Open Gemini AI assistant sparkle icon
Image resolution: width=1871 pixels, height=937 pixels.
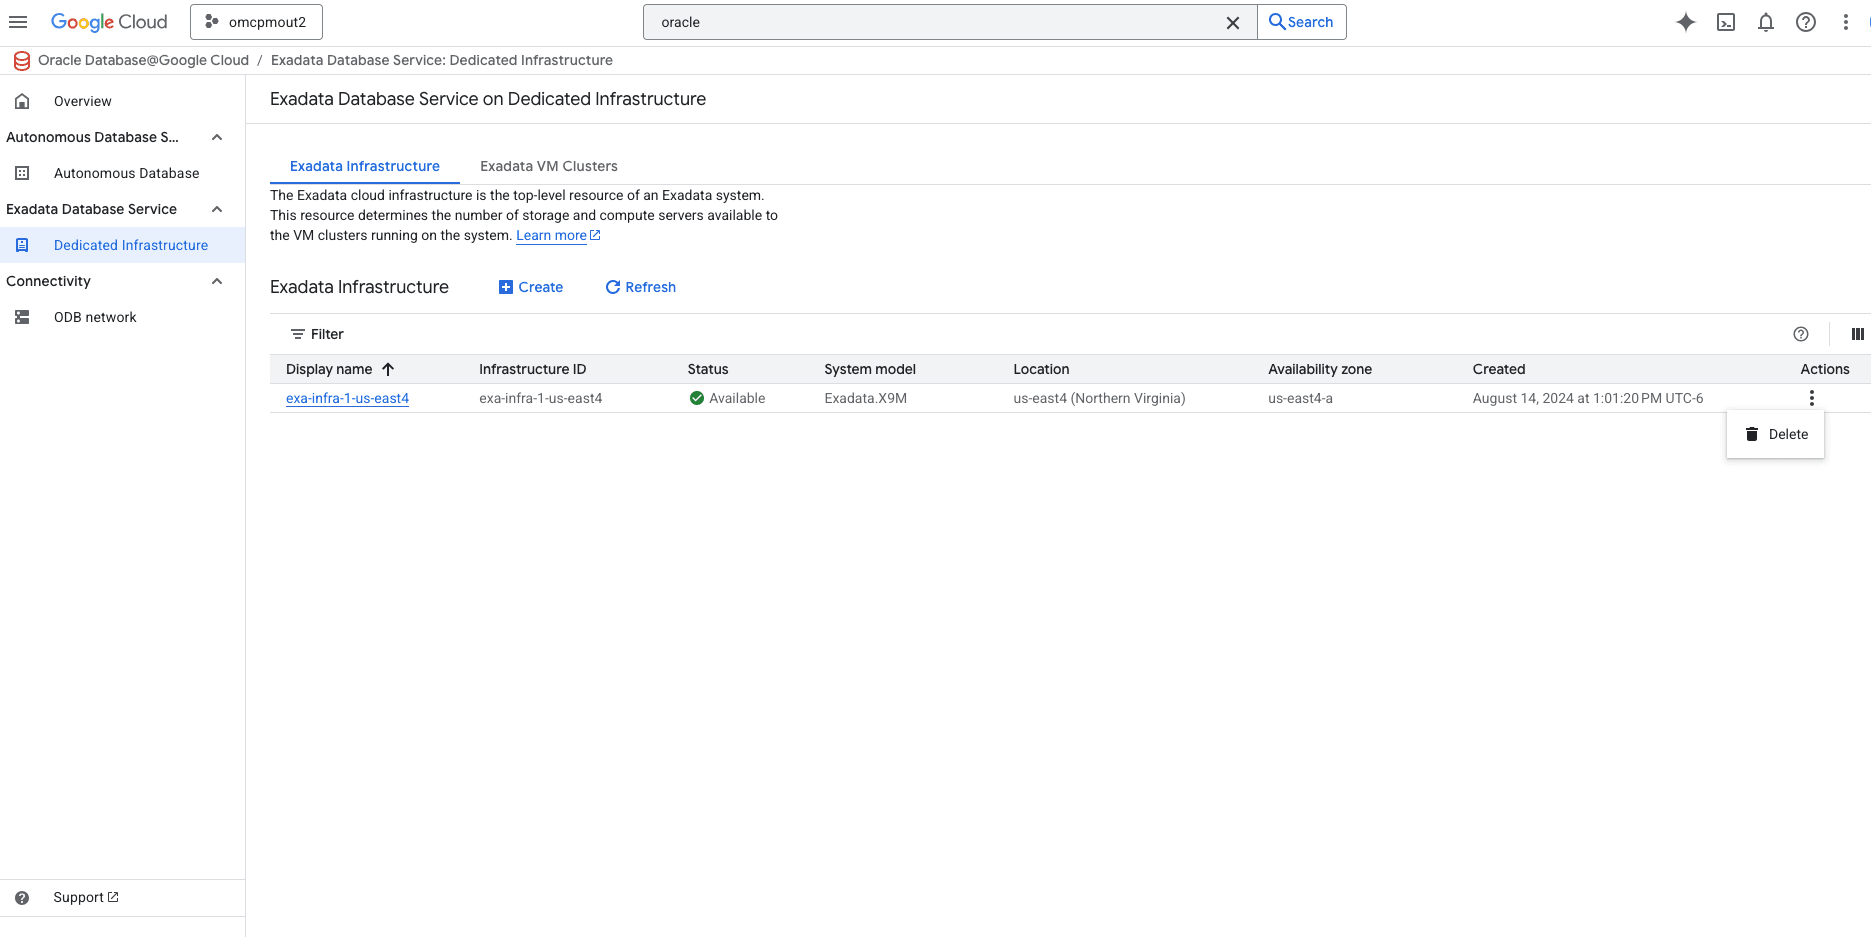pos(1686,22)
